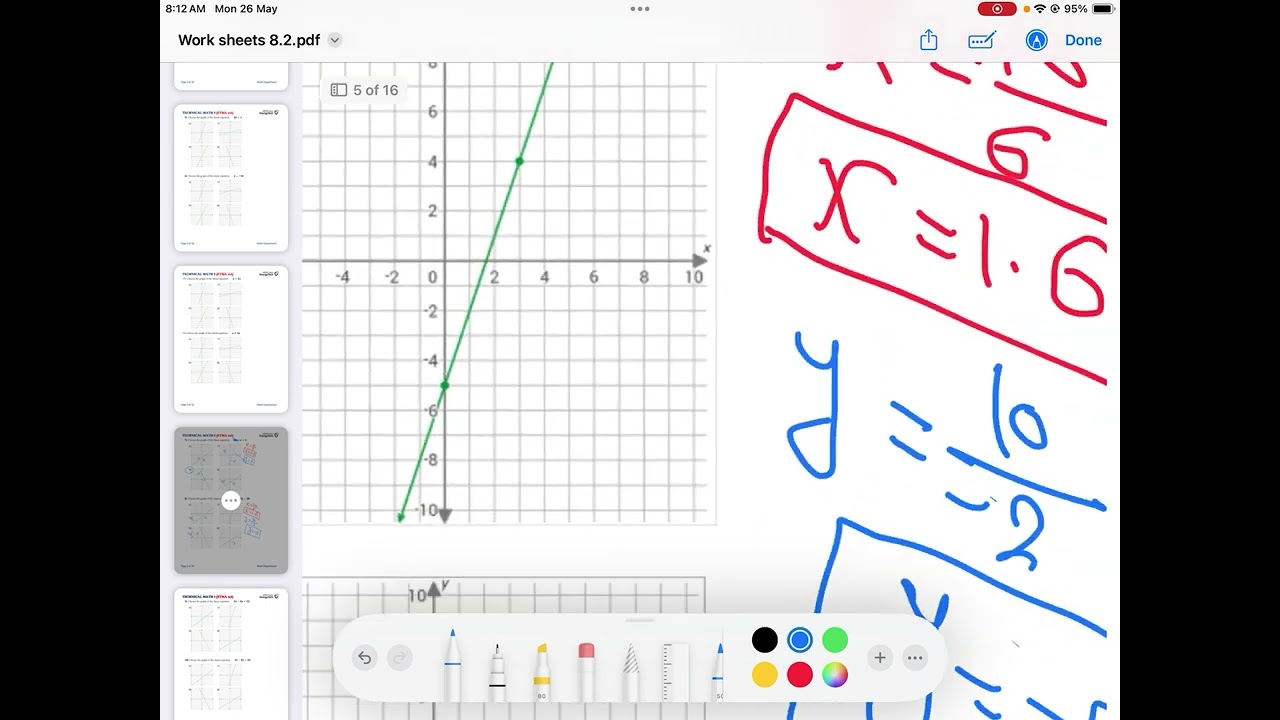
Task: Tap Done to finish markup
Action: 1083,40
